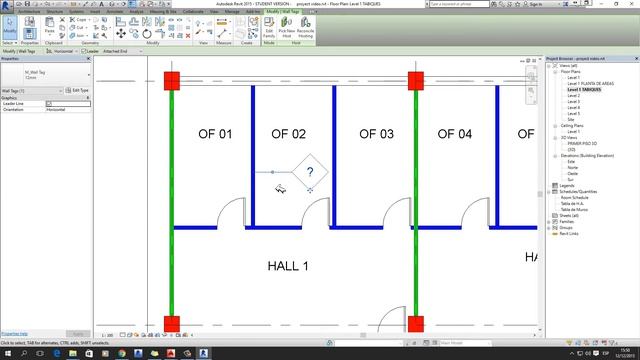Click the Edit Family icon
The image size is (640, 360).
(269, 27)
